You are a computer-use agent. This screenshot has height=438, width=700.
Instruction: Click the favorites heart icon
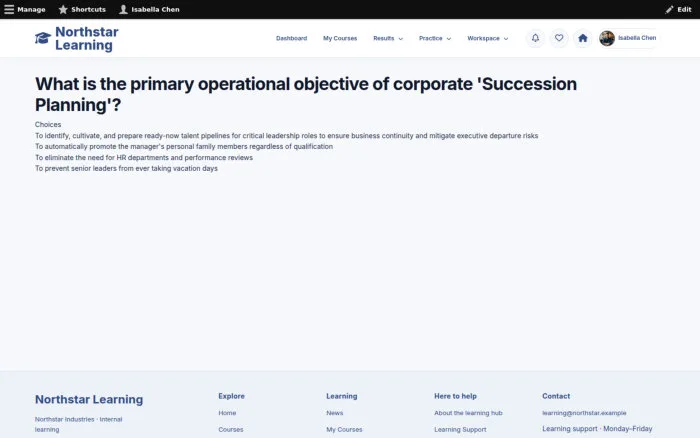tap(559, 38)
